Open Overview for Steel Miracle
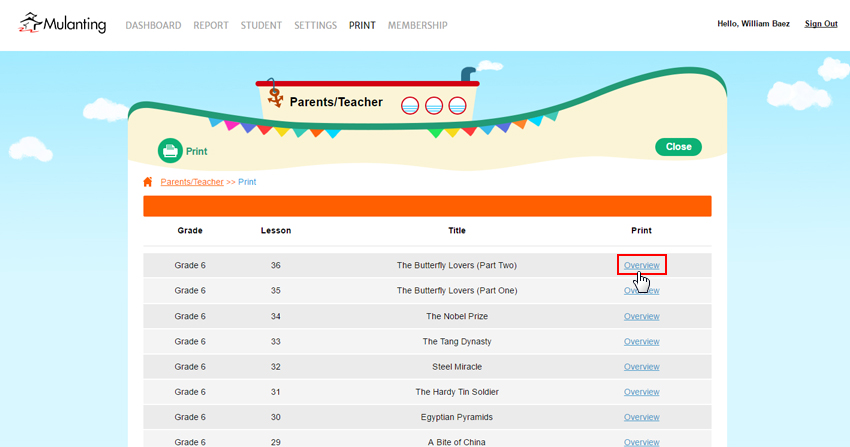This screenshot has height=447, width=850. pos(641,366)
